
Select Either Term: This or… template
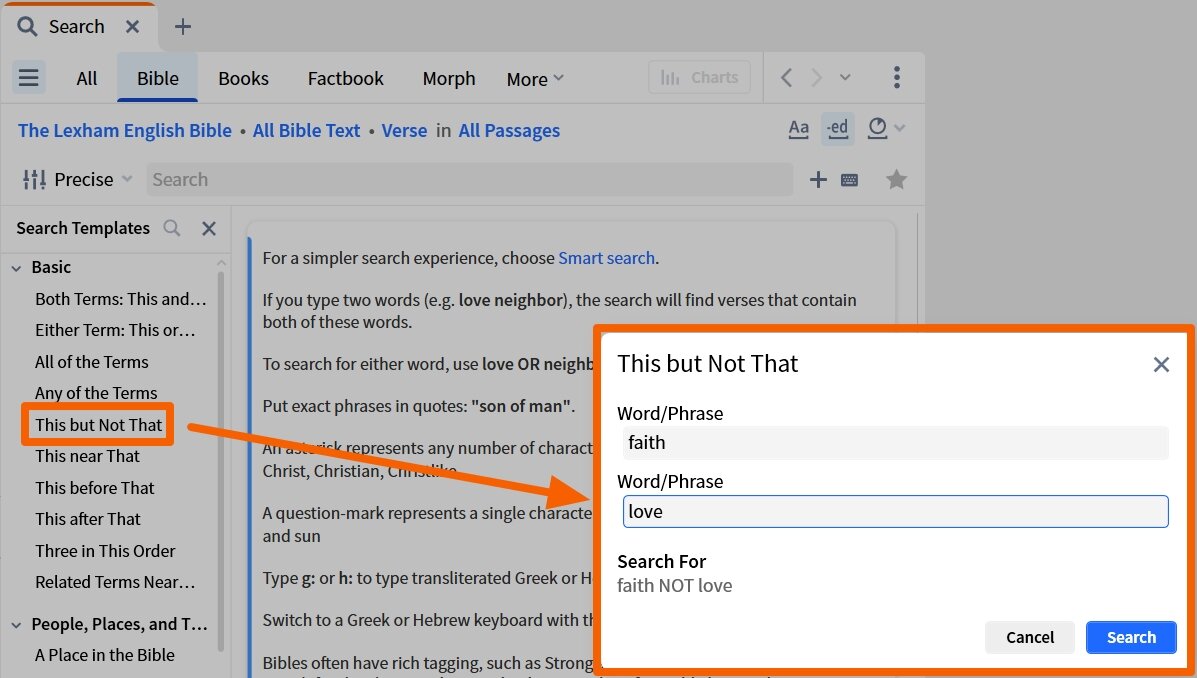point(115,331)
